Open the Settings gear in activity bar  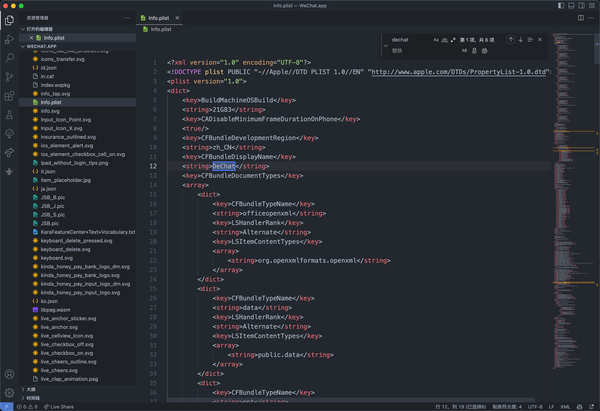coord(9,393)
